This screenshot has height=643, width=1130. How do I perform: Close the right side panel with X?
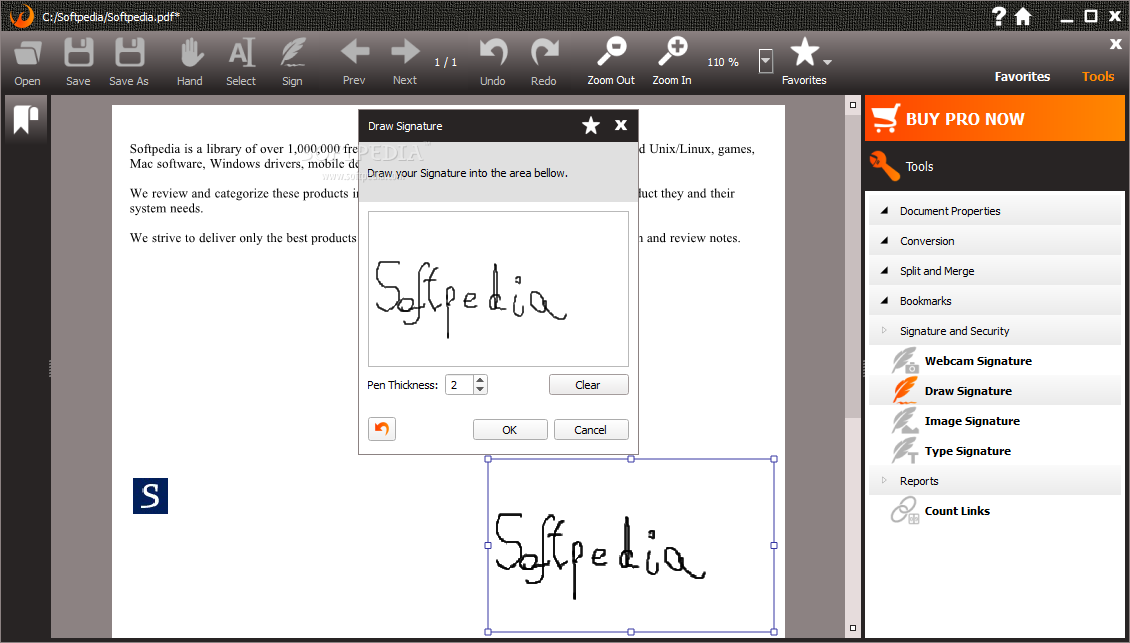click(x=1116, y=45)
